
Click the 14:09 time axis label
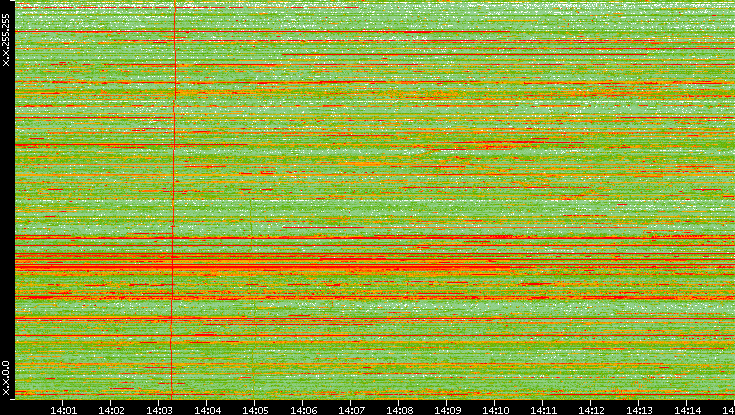[x=447, y=410]
